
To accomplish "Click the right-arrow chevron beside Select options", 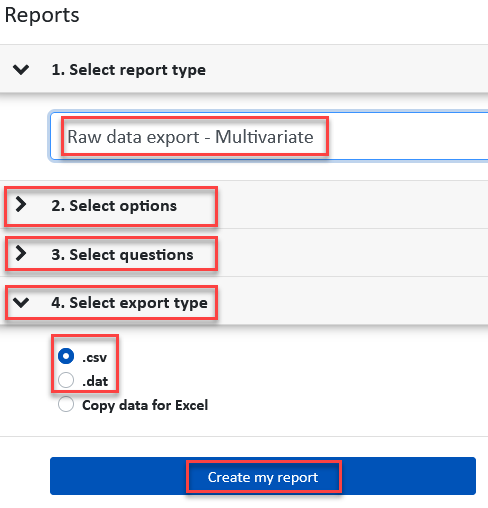I will click(21, 204).
